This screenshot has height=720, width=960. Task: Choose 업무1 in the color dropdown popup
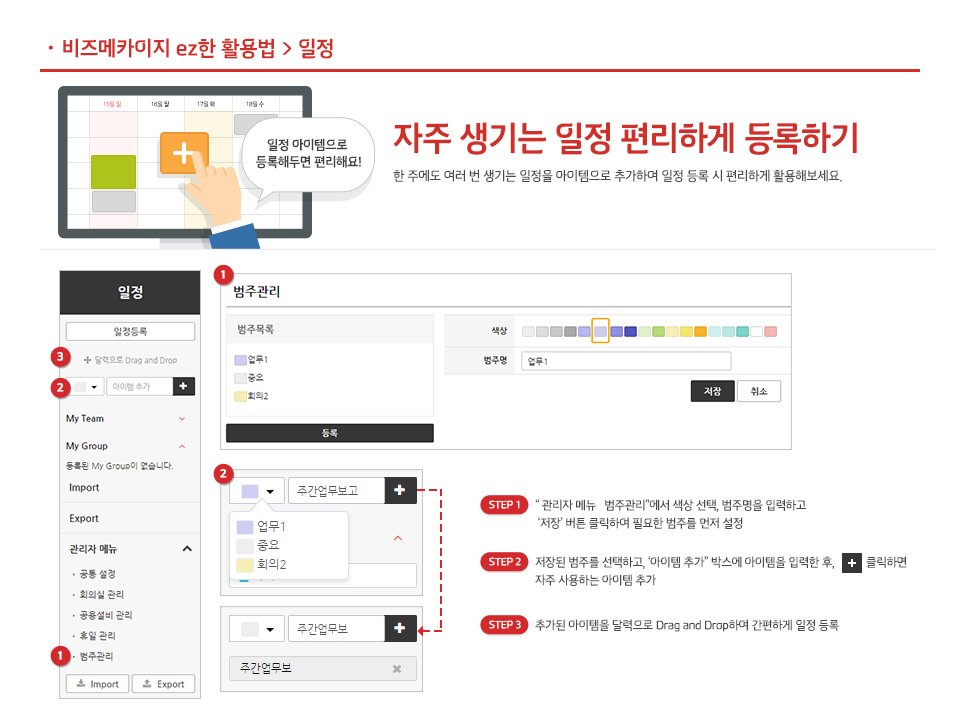click(261, 527)
